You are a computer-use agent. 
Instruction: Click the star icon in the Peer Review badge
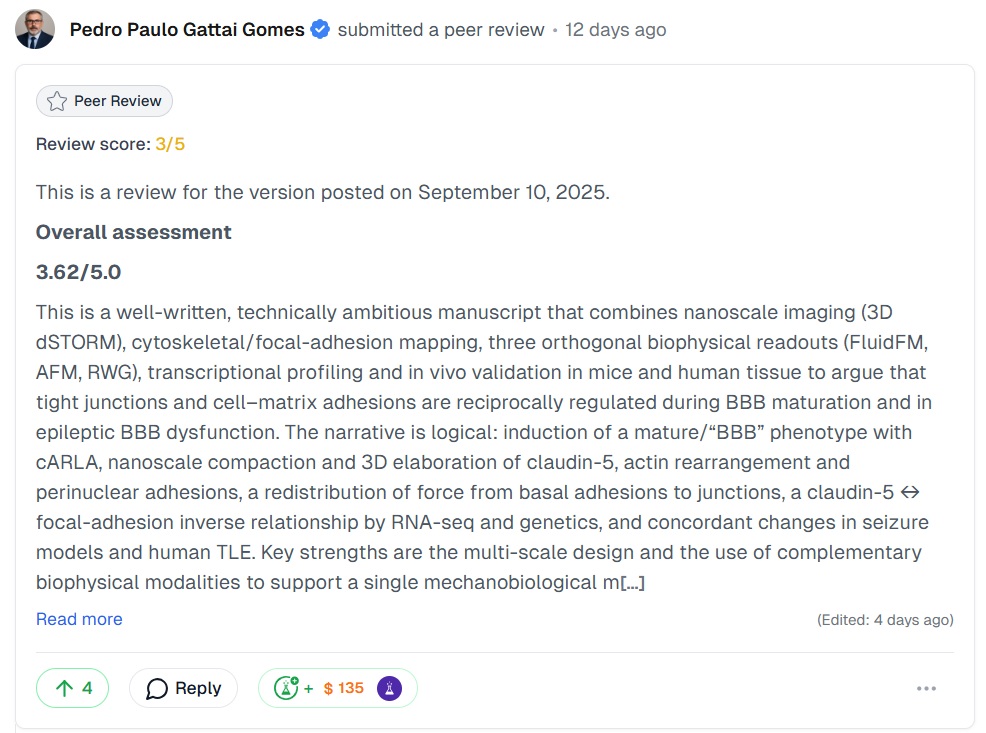[x=56, y=100]
